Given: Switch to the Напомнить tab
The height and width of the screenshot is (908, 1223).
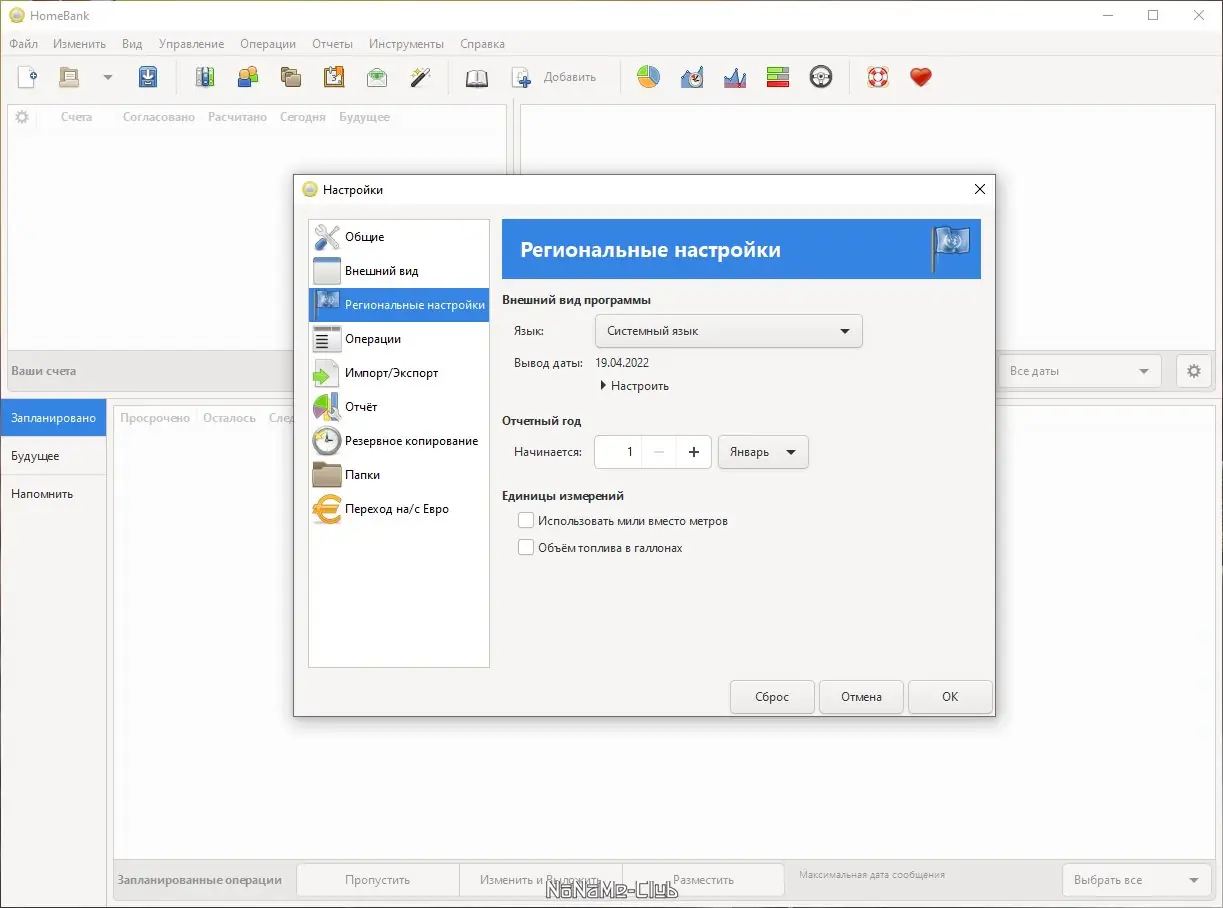Looking at the screenshot, I should tap(53, 494).
